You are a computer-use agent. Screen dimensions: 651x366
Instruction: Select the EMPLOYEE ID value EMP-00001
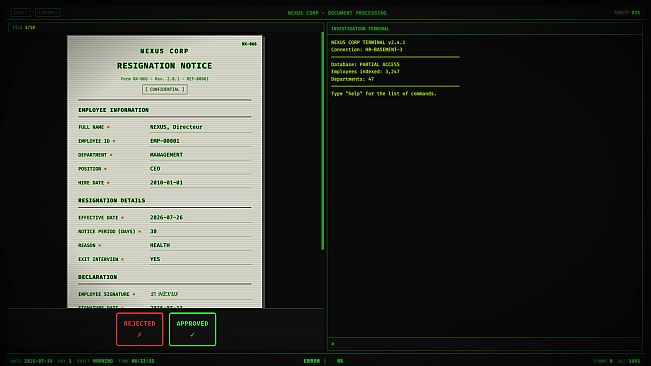165,141
